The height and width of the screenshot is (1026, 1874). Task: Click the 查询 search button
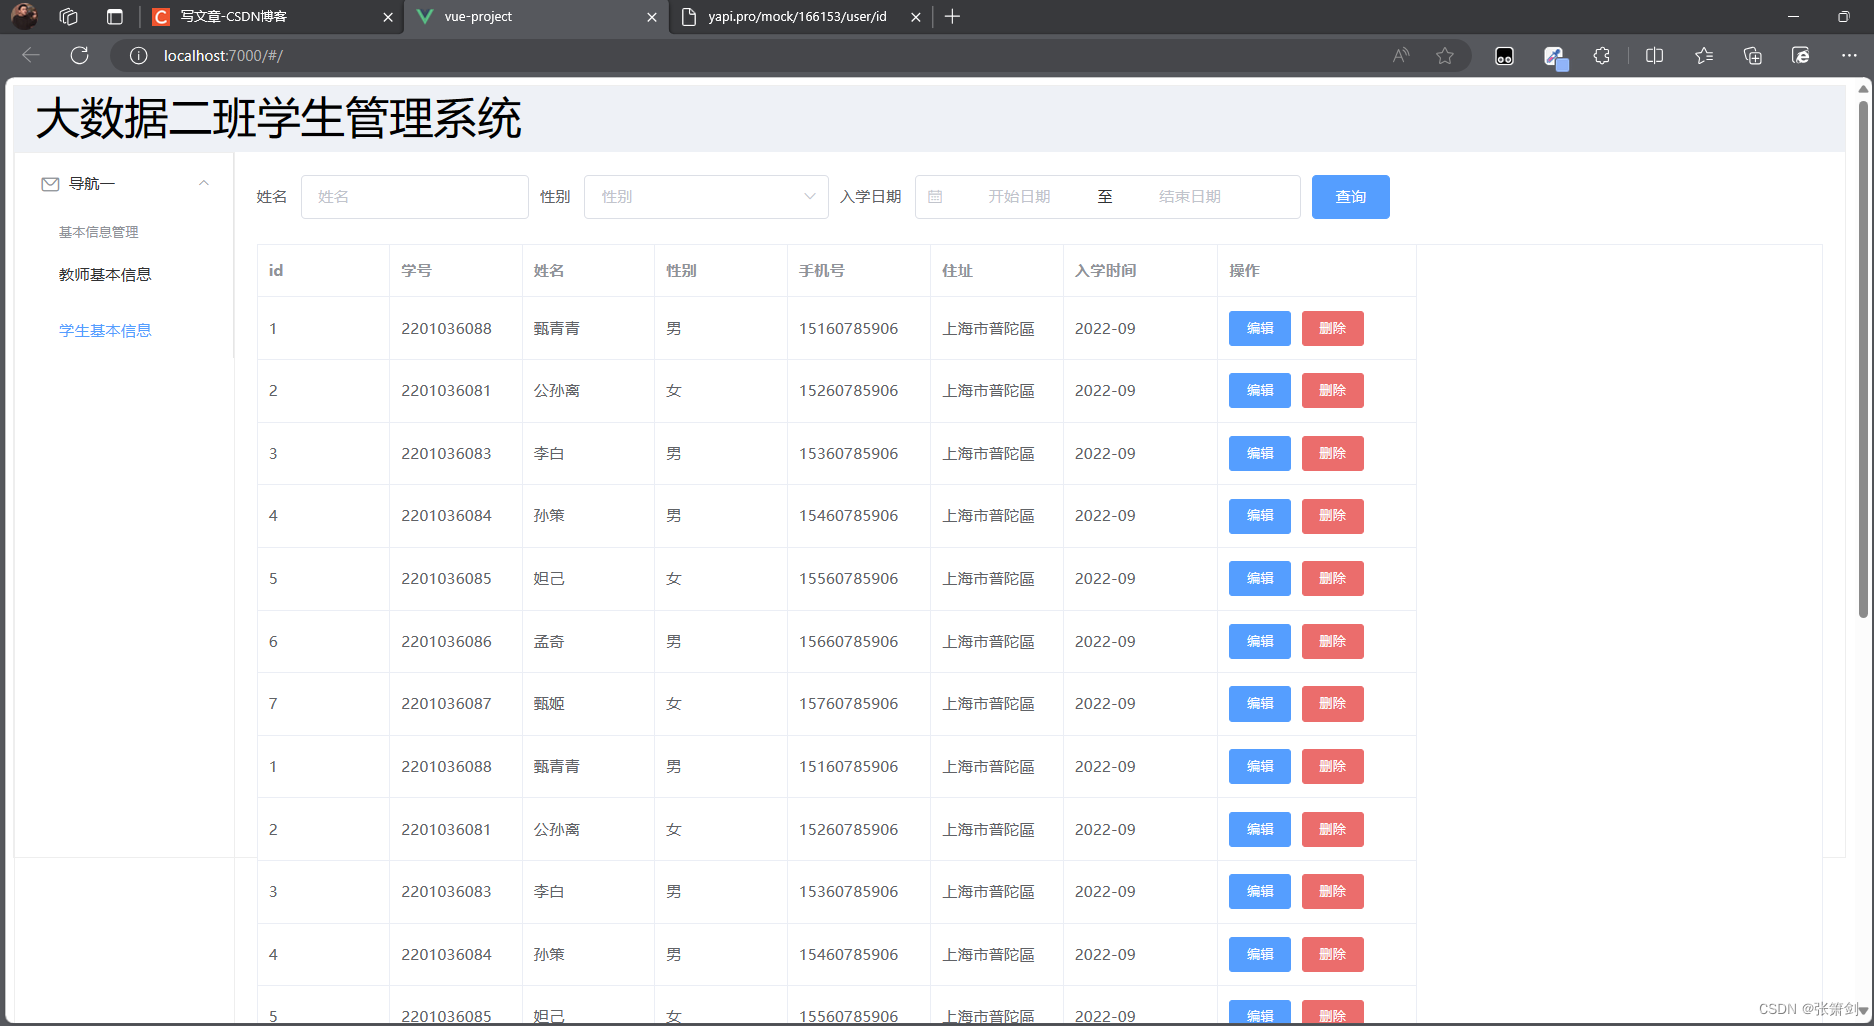1350,197
